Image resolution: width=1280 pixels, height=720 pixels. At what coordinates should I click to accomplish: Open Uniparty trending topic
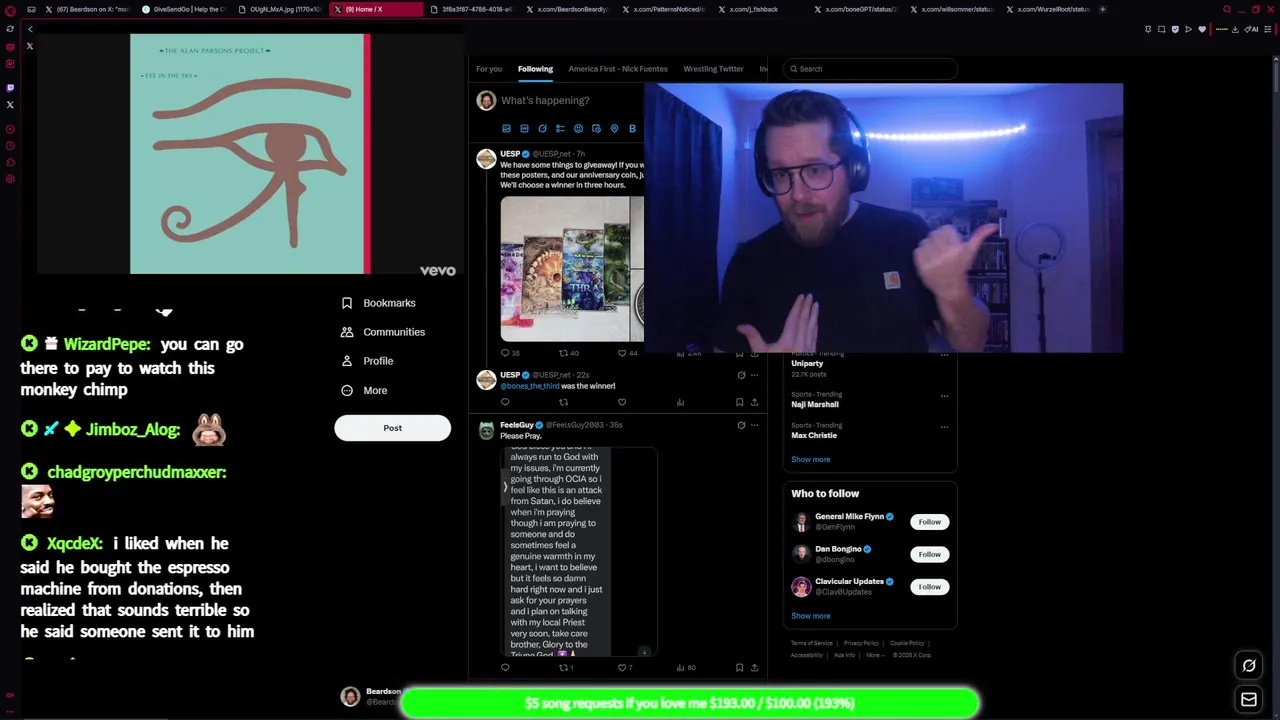(808, 364)
